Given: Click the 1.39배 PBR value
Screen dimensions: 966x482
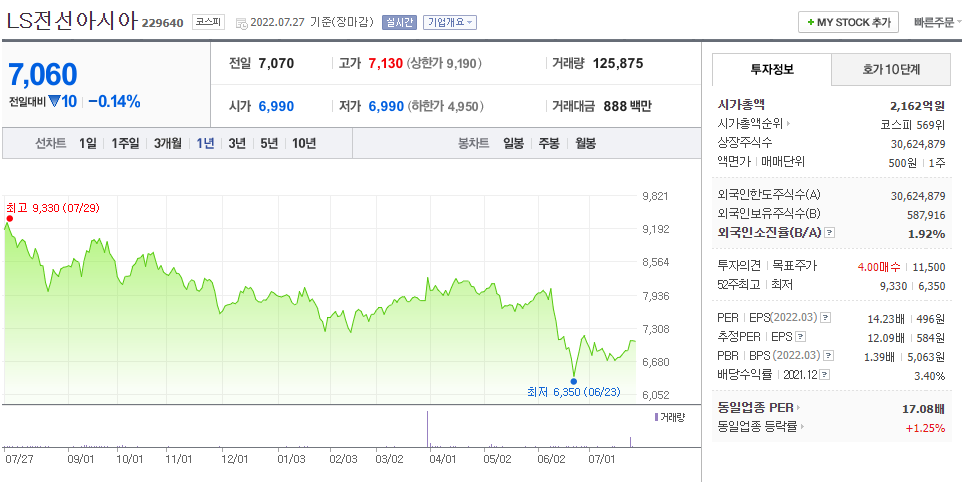Looking at the screenshot, I should click(x=878, y=356).
